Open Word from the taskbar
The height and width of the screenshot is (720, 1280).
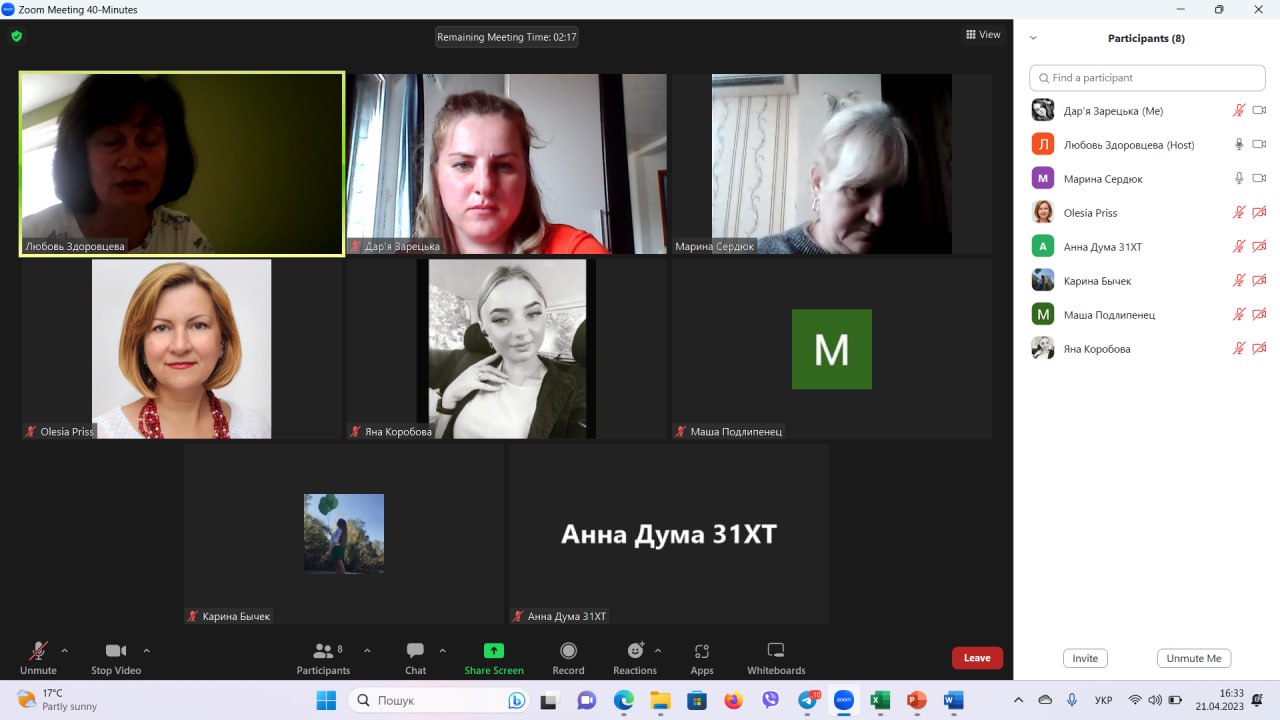(953, 700)
